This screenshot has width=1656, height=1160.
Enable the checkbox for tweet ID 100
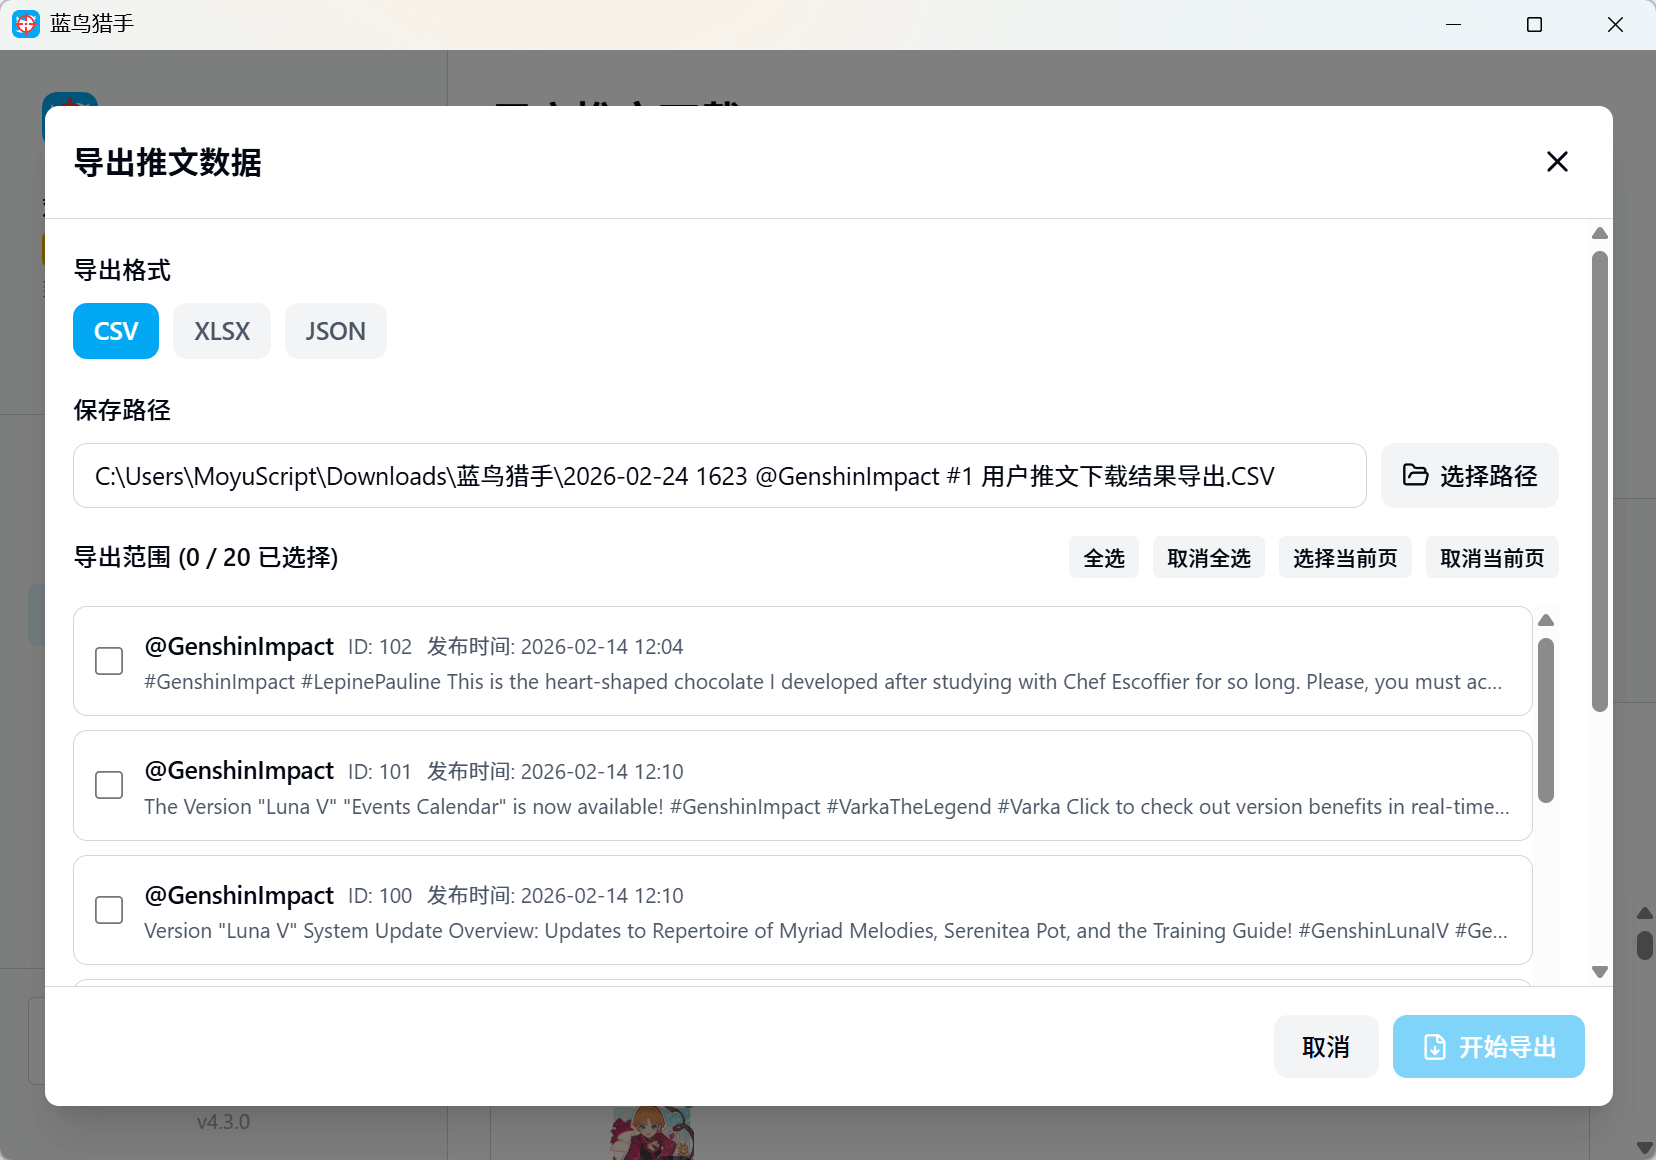click(x=109, y=910)
